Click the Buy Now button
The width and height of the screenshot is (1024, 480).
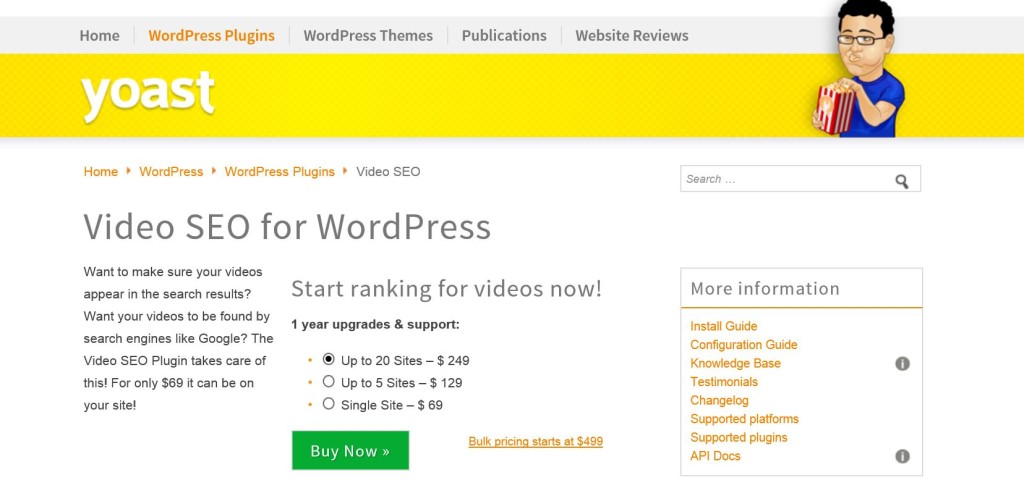pyautogui.click(x=350, y=451)
